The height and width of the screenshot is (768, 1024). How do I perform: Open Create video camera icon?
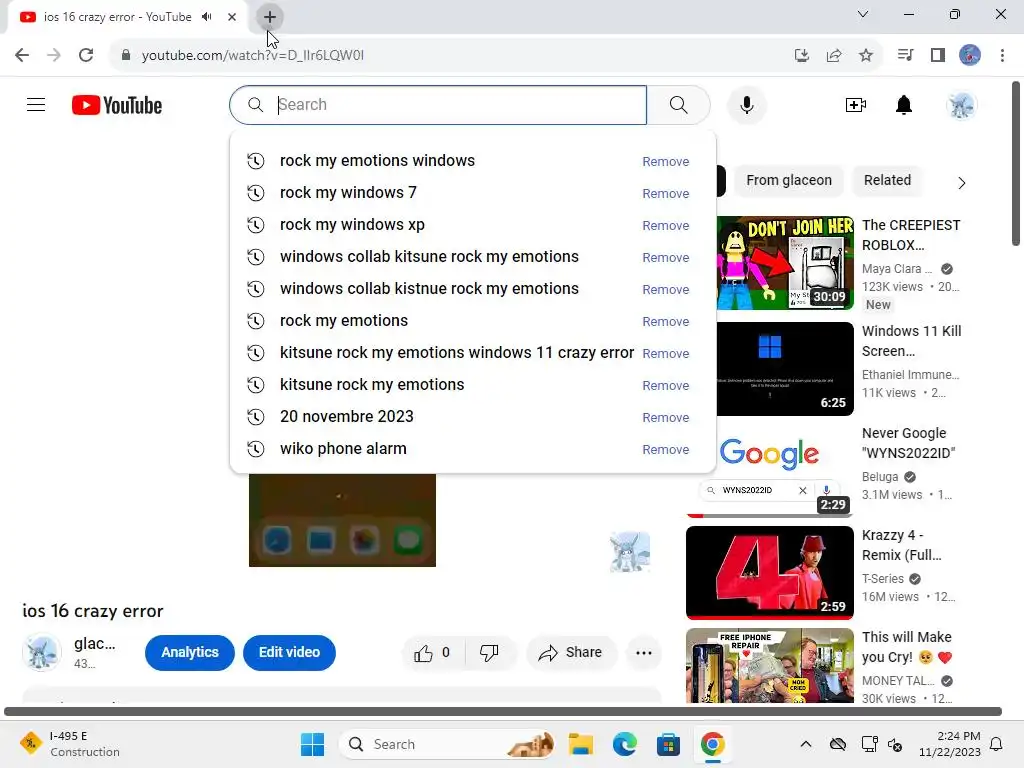pos(856,105)
